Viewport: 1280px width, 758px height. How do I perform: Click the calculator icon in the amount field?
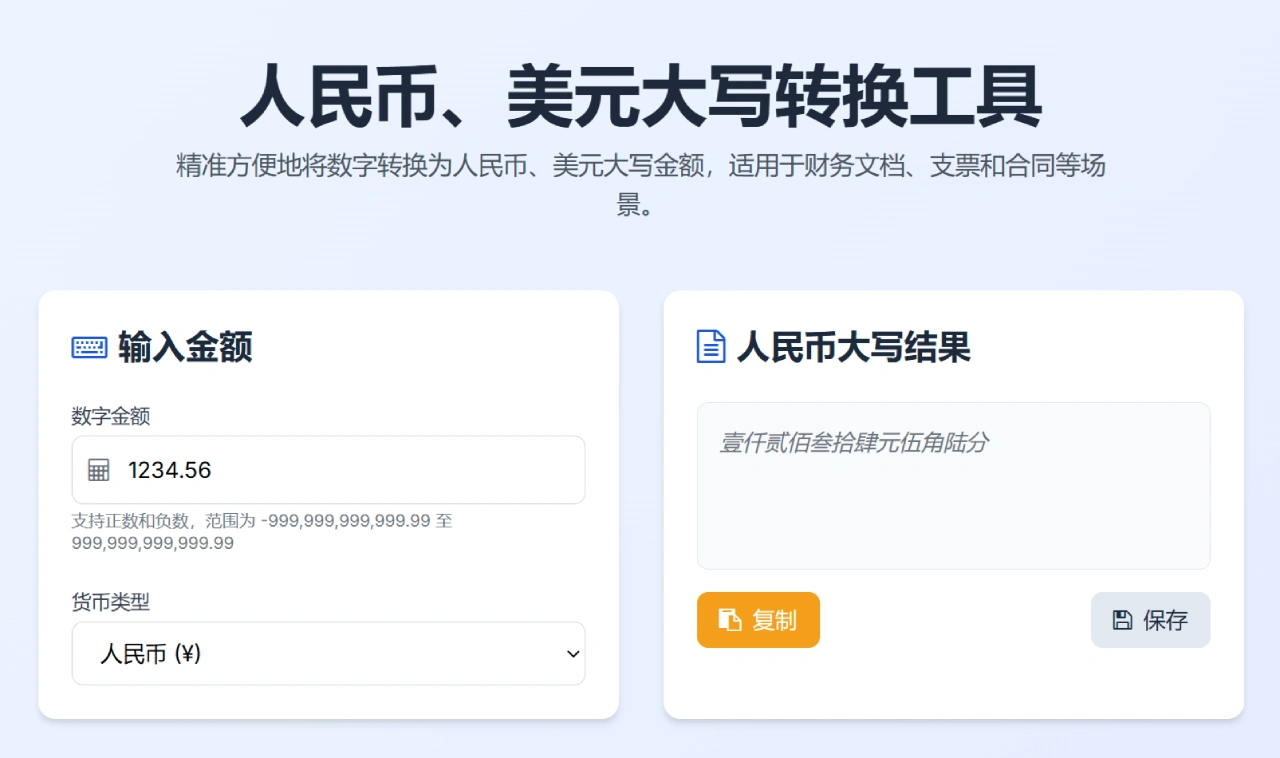pyautogui.click(x=98, y=470)
